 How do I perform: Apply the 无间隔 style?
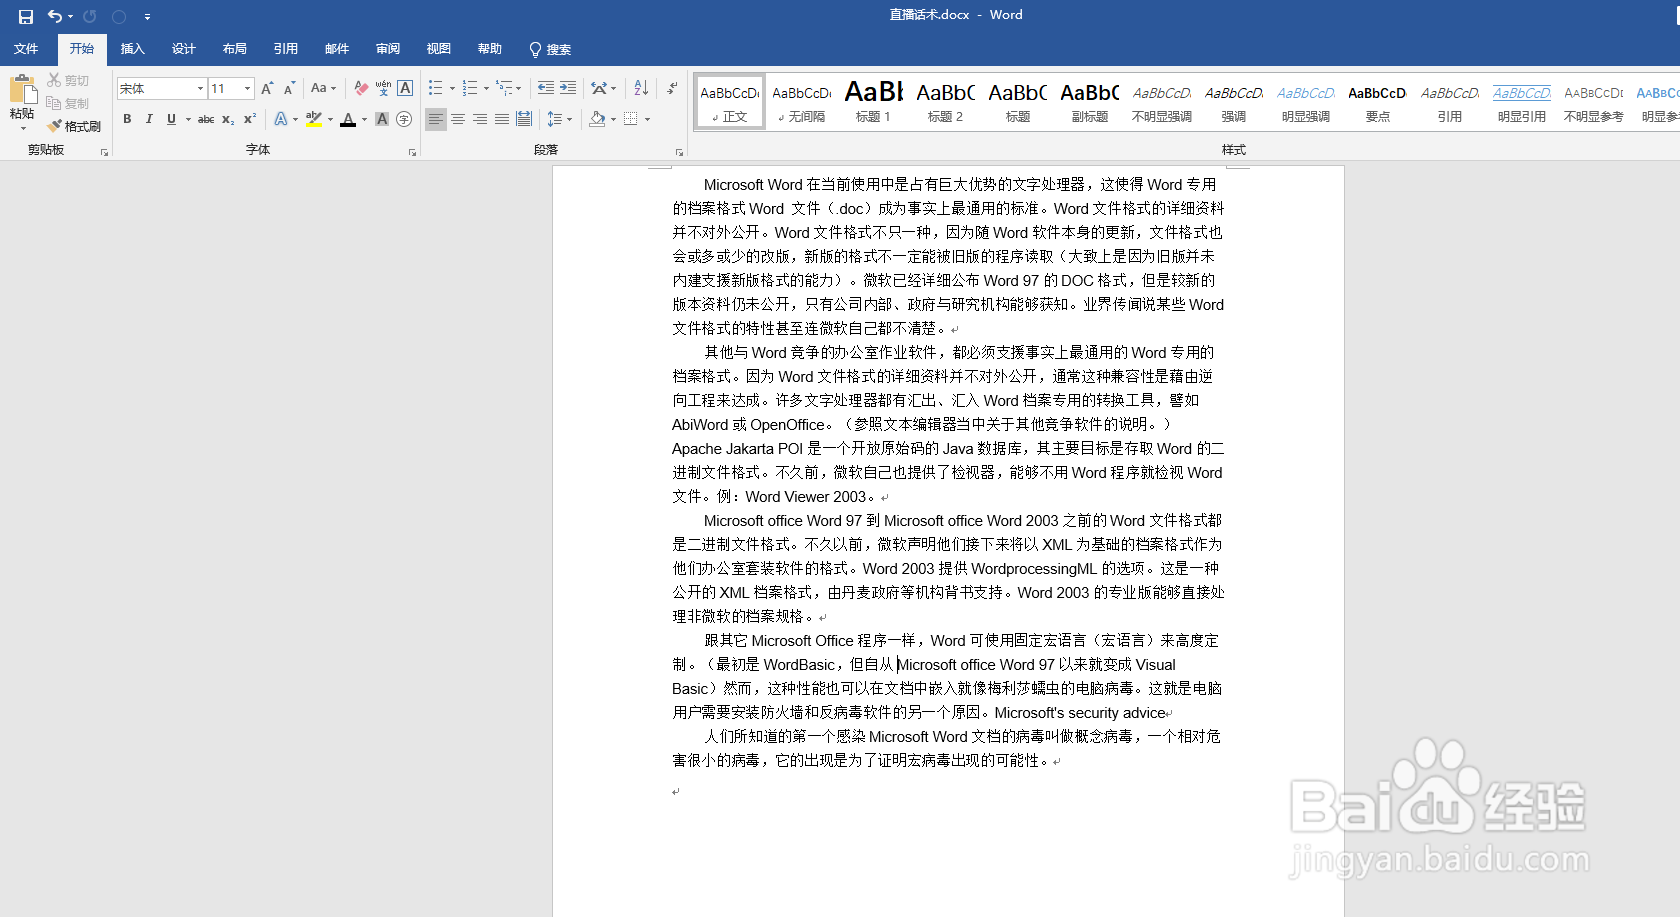(x=802, y=102)
